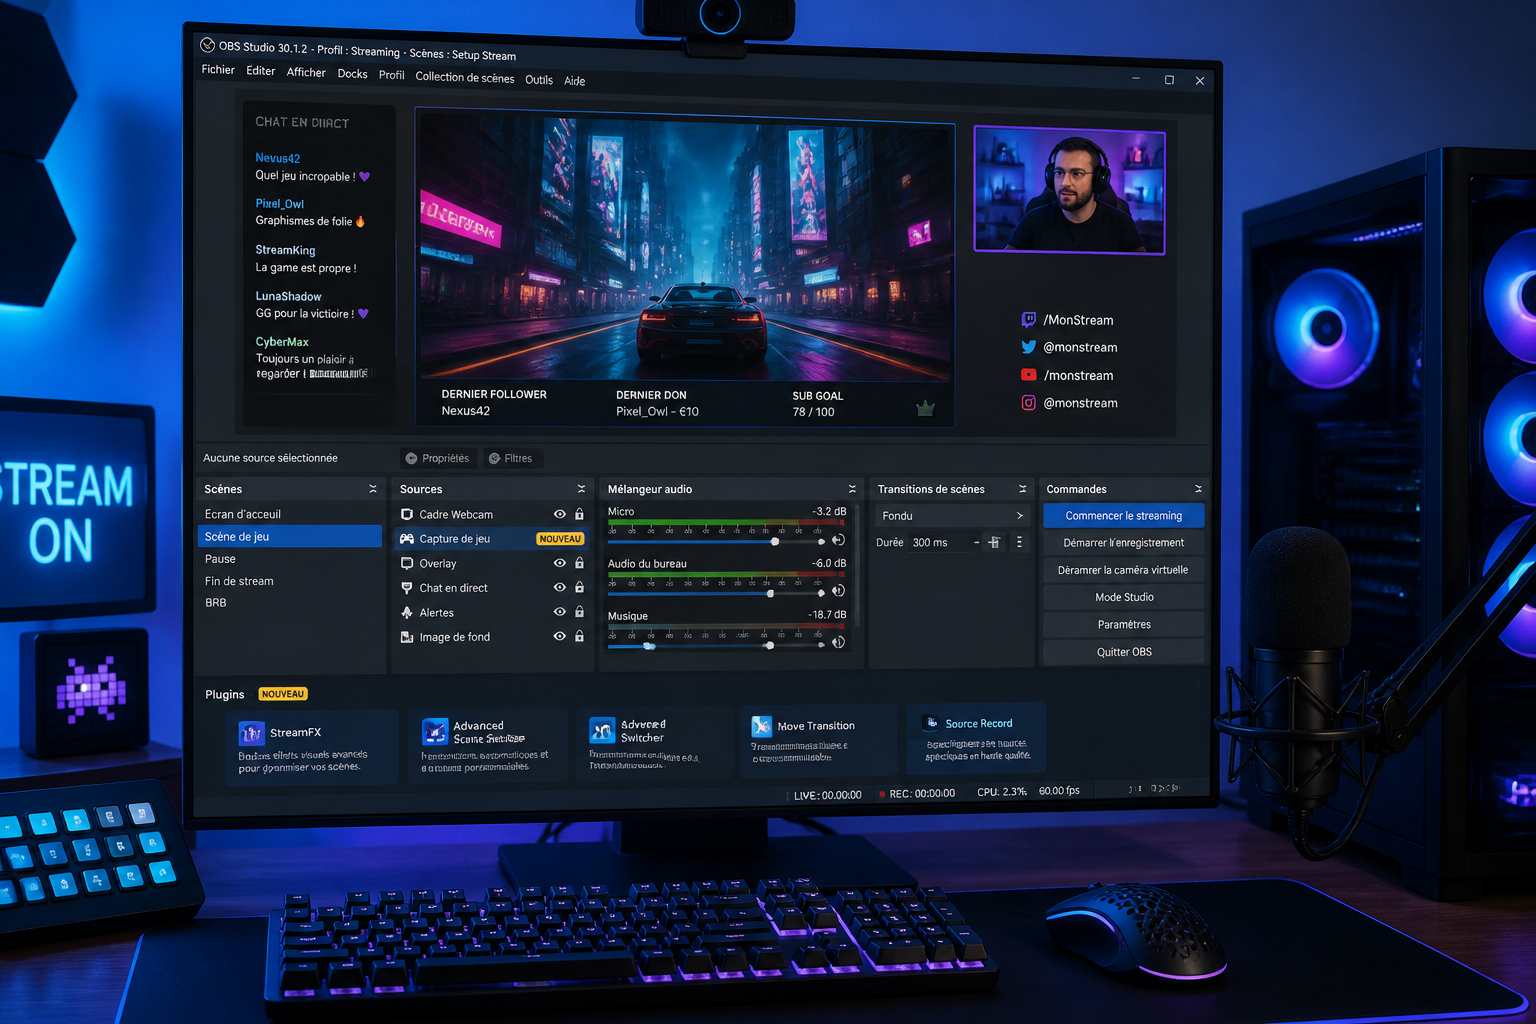The width and height of the screenshot is (1536, 1024).
Task: Collapse the Mélangeur audio dock
Action: pyautogui.click(x=852, y=489)
